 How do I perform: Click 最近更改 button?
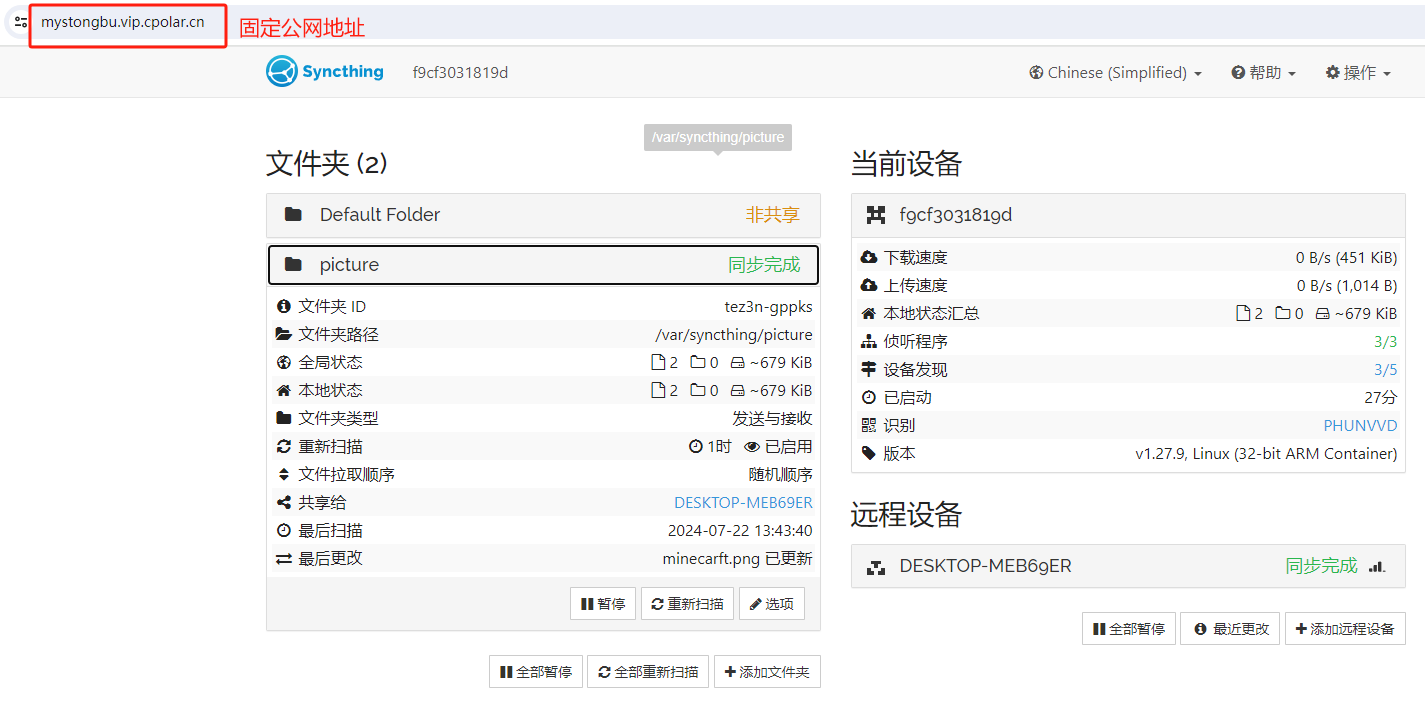coord(1230,629)
